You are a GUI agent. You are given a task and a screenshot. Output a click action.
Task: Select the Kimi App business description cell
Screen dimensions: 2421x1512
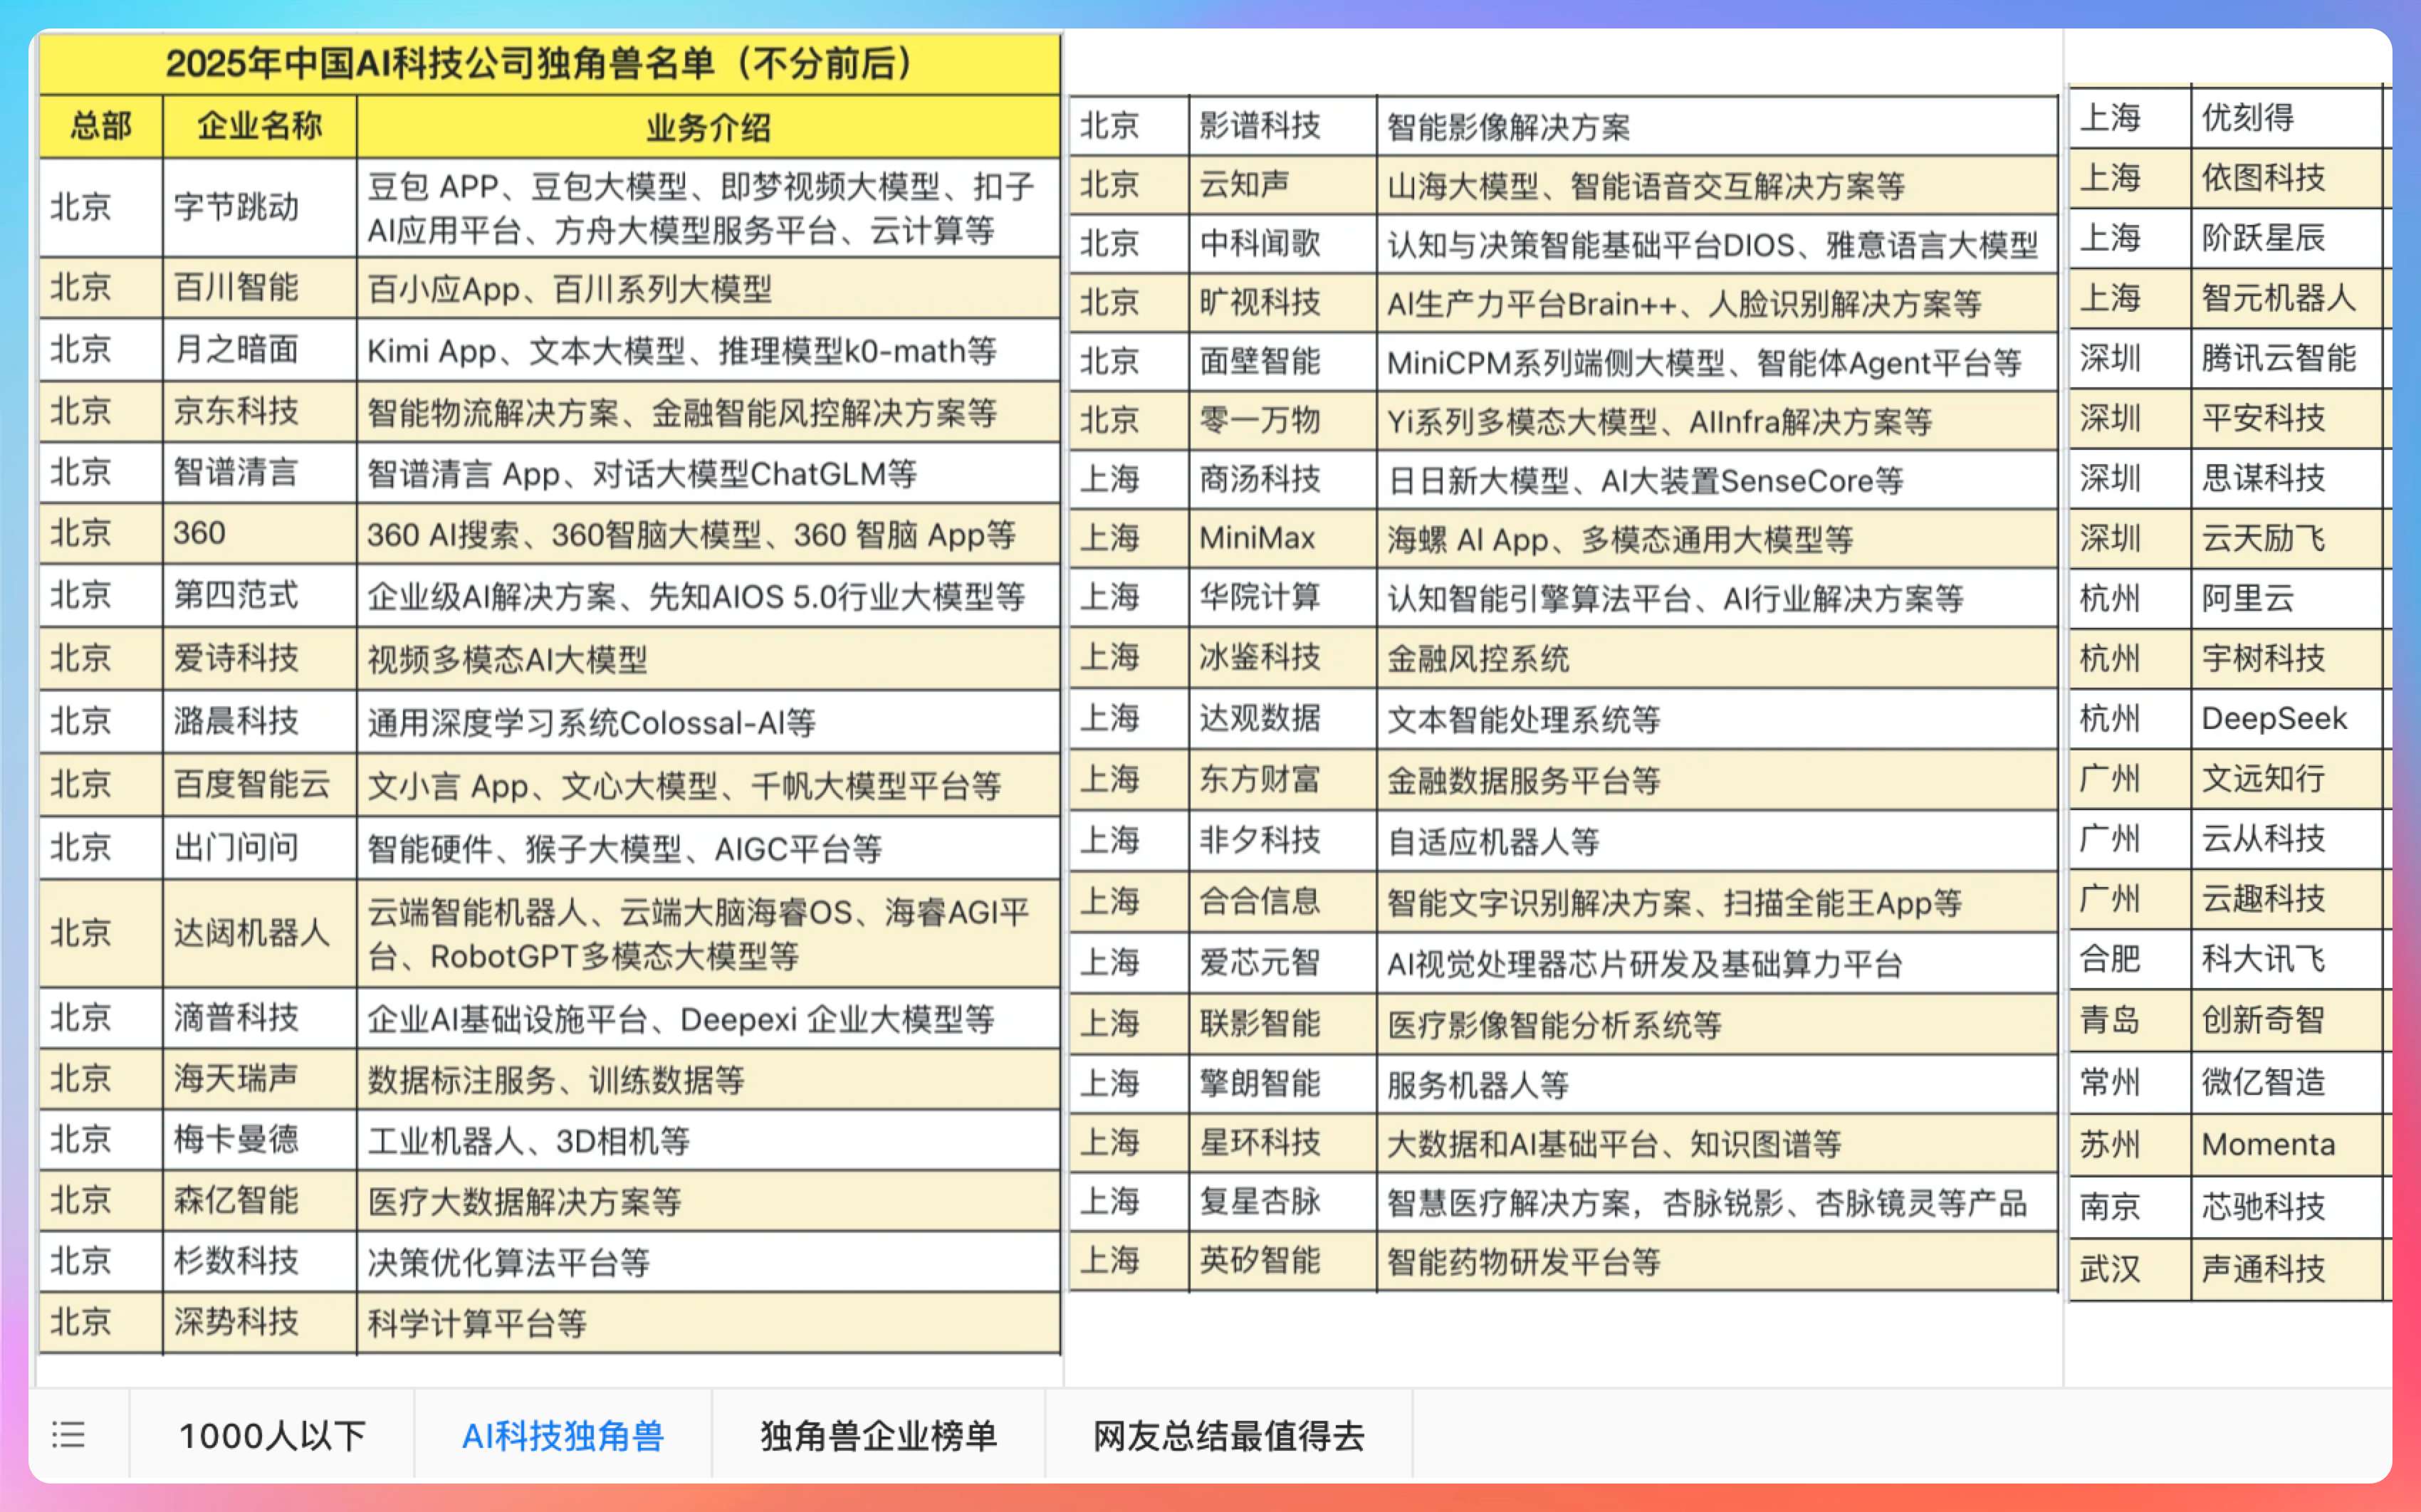coord(682,351)
